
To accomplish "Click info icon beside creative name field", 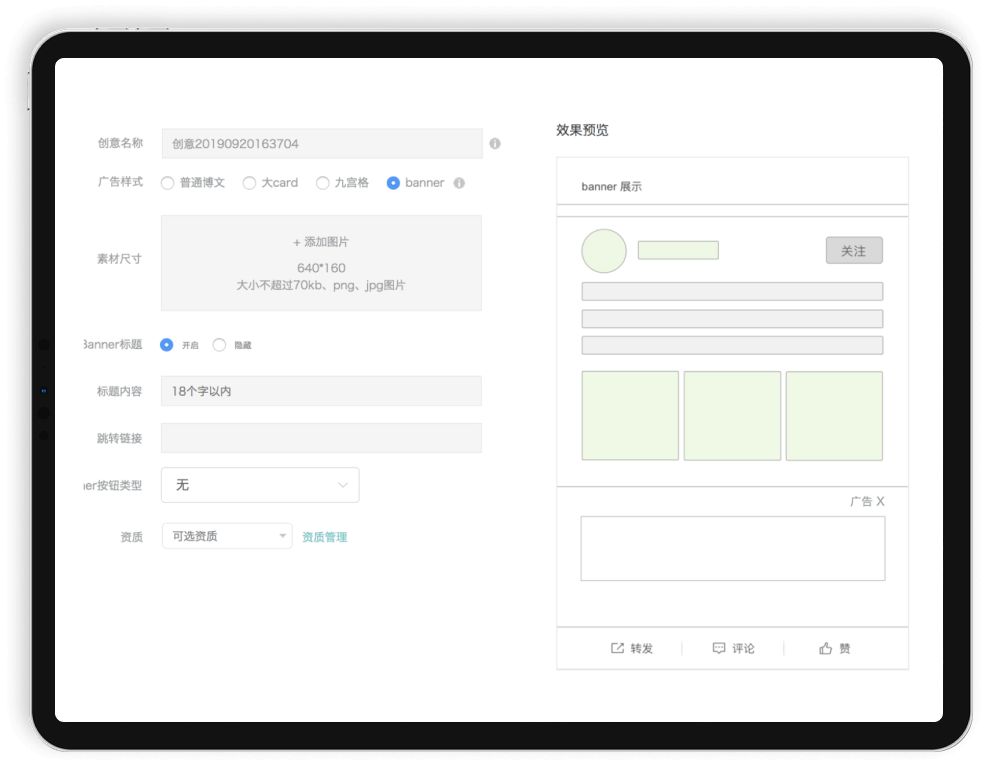I will point(495,144).
